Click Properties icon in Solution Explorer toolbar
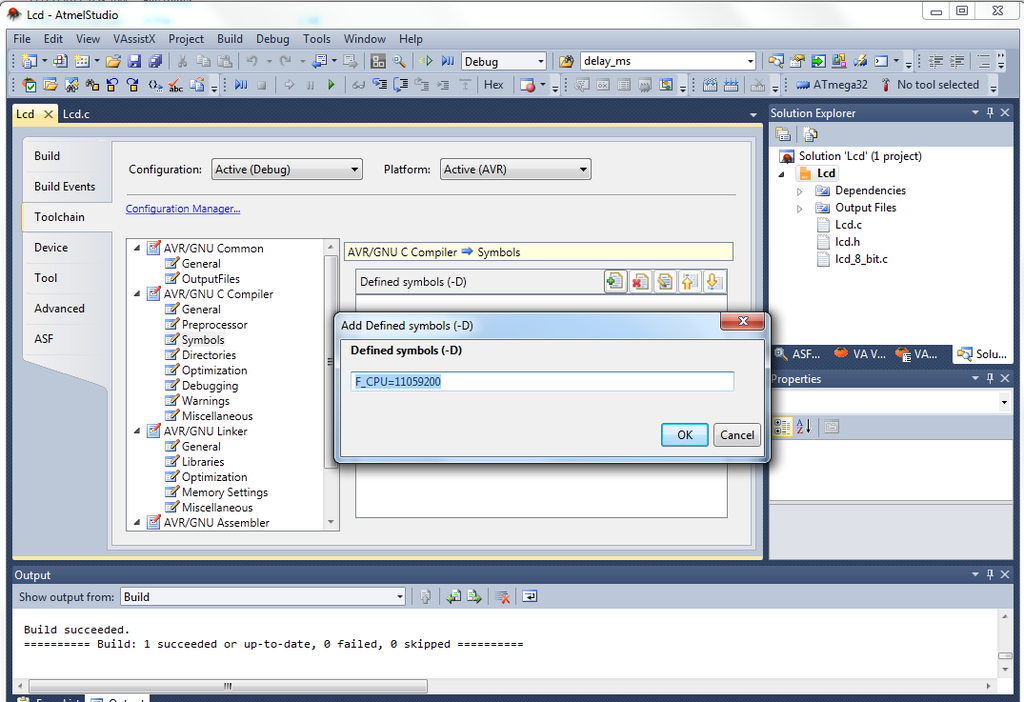1024x702 pixels. pyautogui.click(x=783, y=135)
